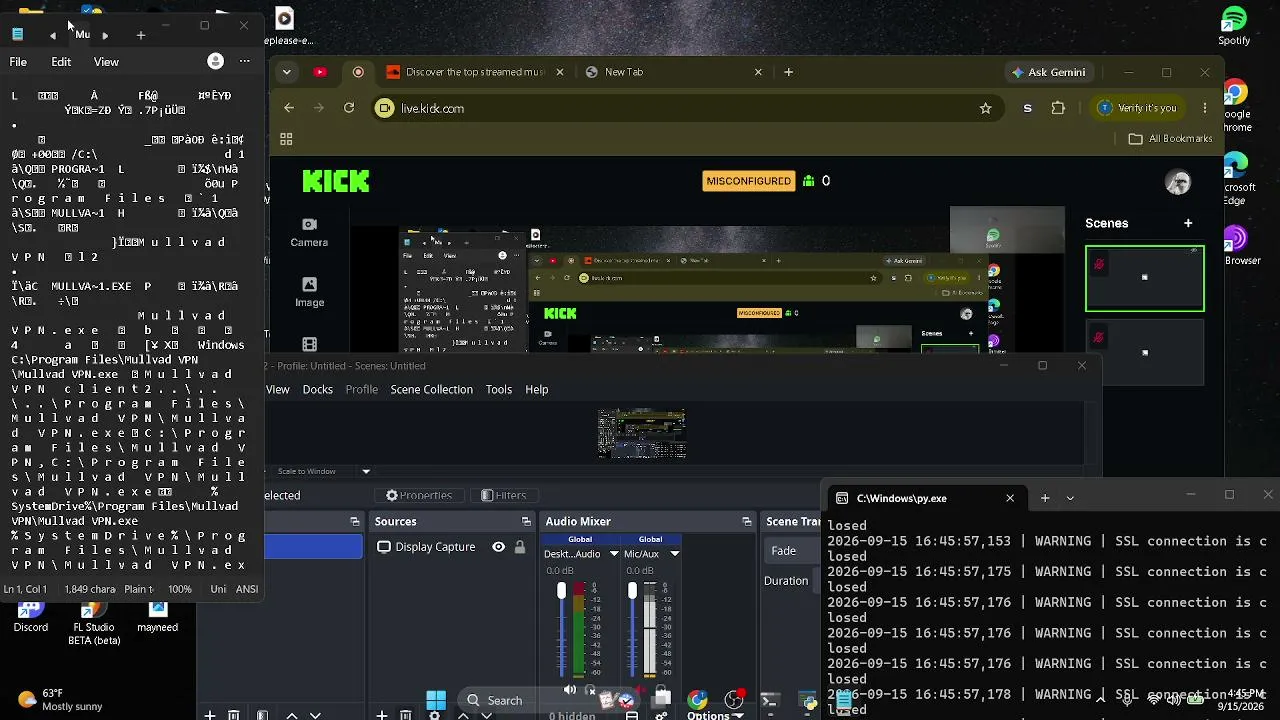Open Chrome extensions puzzle icon
This screenshot has width=1280, height=720.
tap(1058, 108)
